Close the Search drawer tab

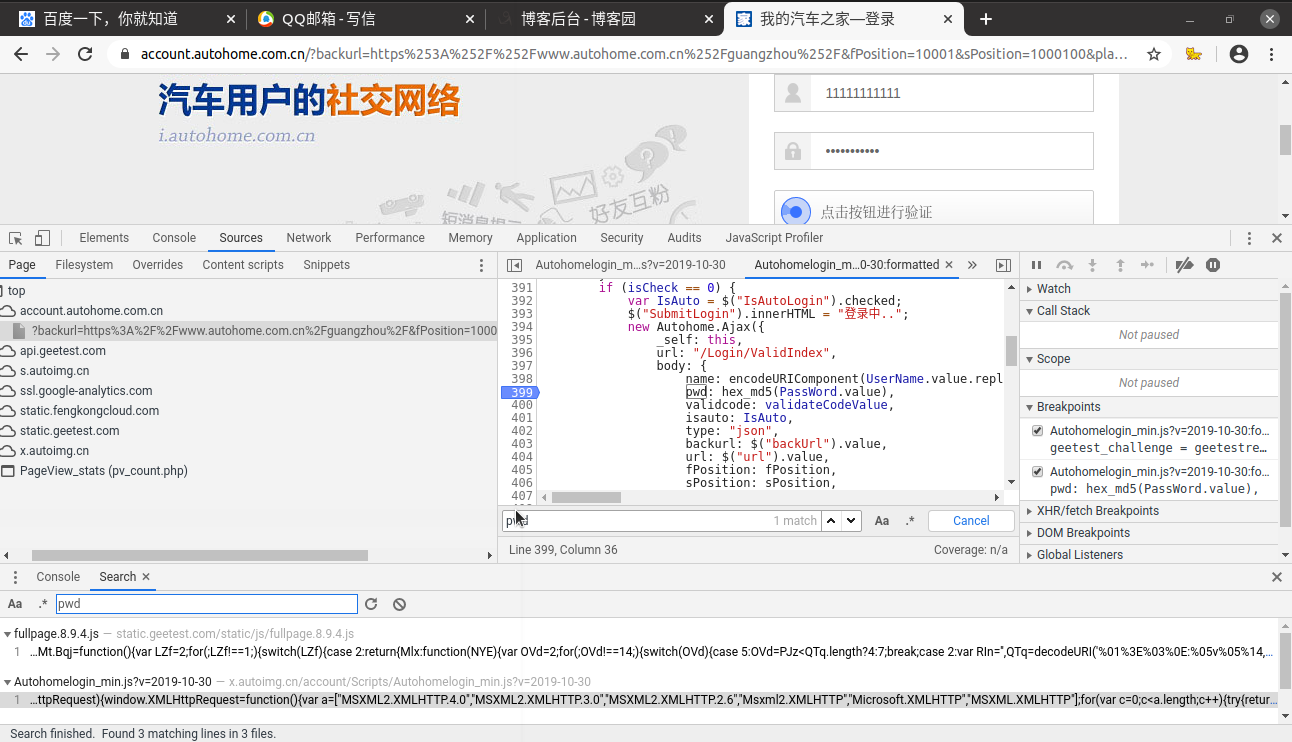click(x=146, y=577)
